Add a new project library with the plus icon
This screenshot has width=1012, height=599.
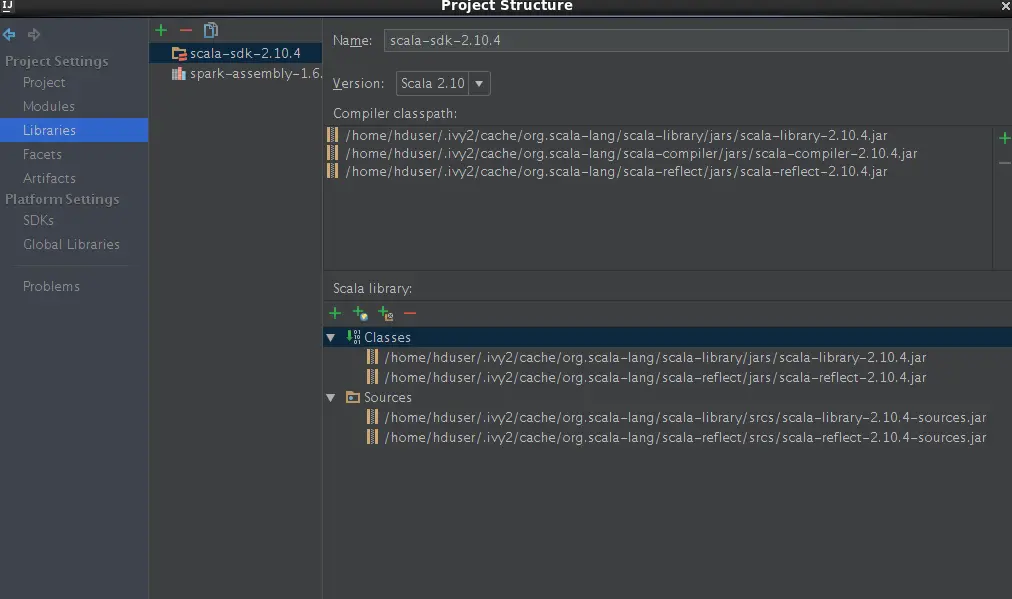pos(161,30)
